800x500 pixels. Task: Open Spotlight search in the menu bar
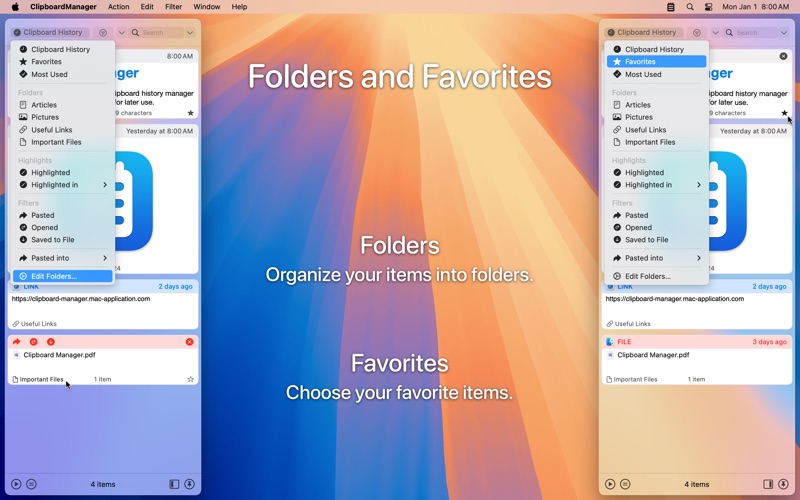coord(690,7)
